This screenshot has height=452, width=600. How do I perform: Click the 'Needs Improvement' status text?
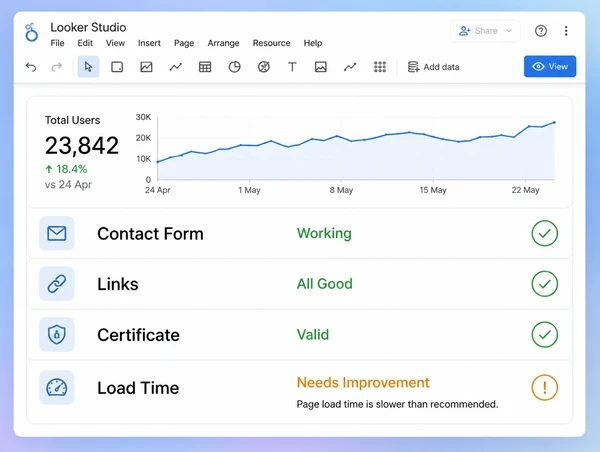(x=363, y=382)
